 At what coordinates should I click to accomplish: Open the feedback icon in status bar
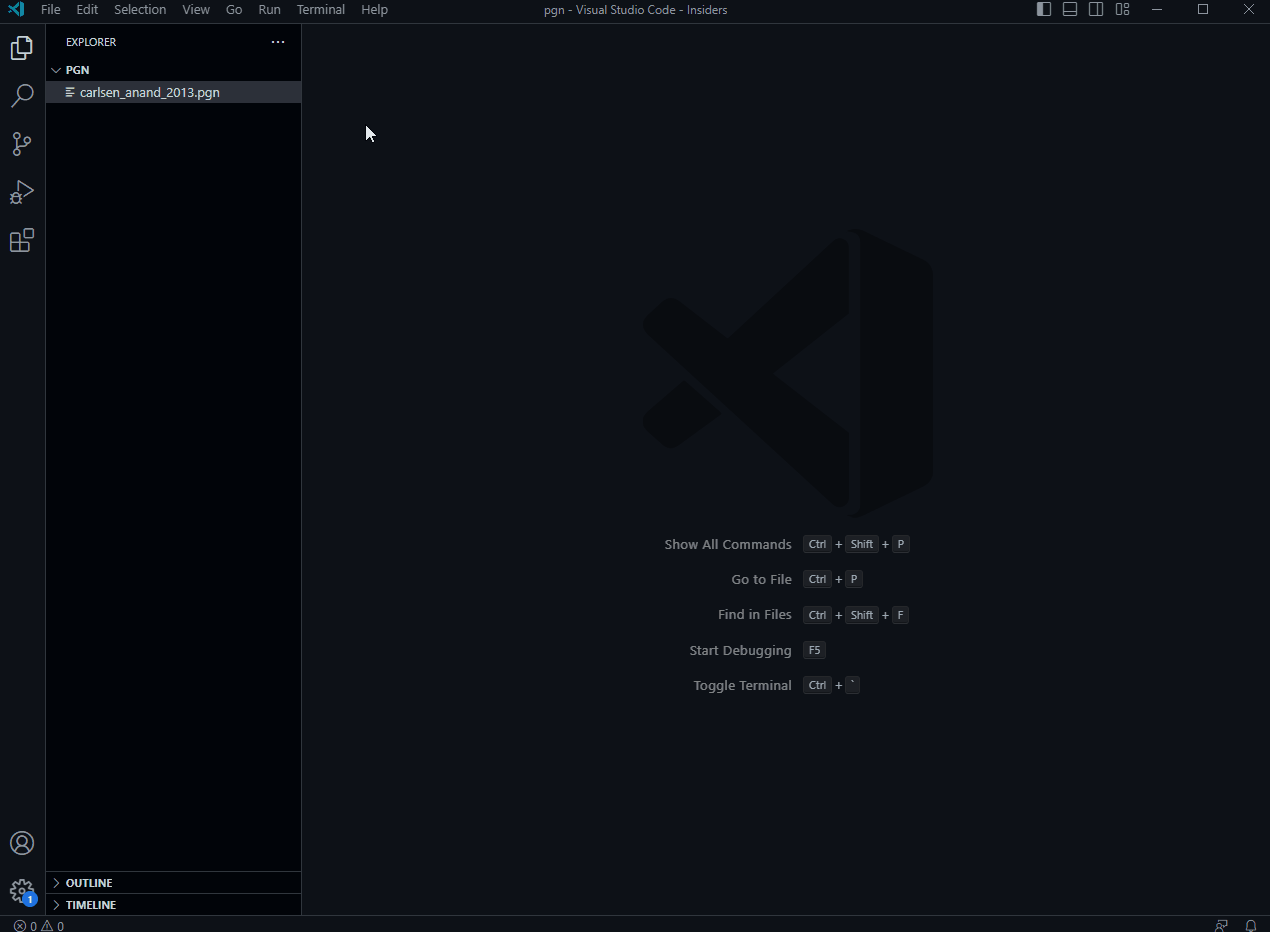1221,926
